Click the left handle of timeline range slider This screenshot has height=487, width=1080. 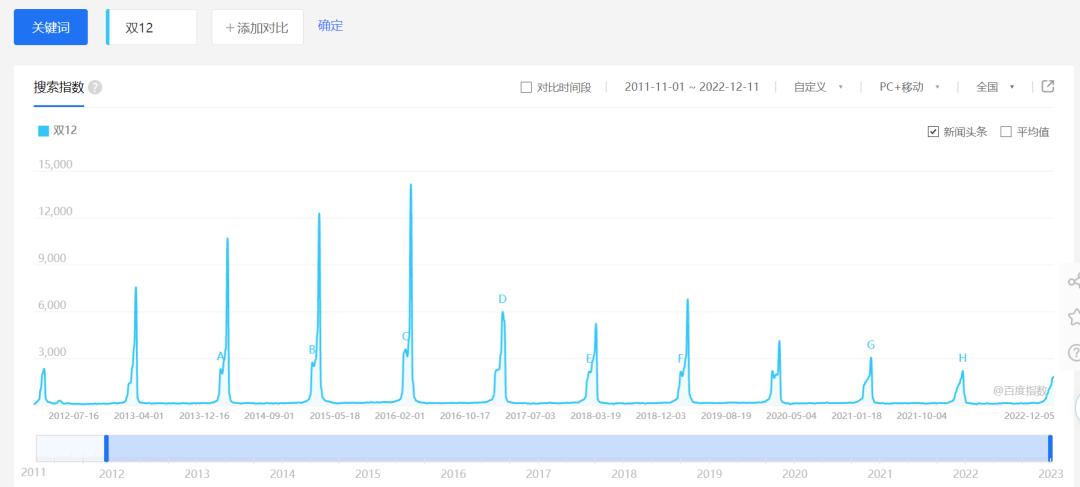[106, 448]
